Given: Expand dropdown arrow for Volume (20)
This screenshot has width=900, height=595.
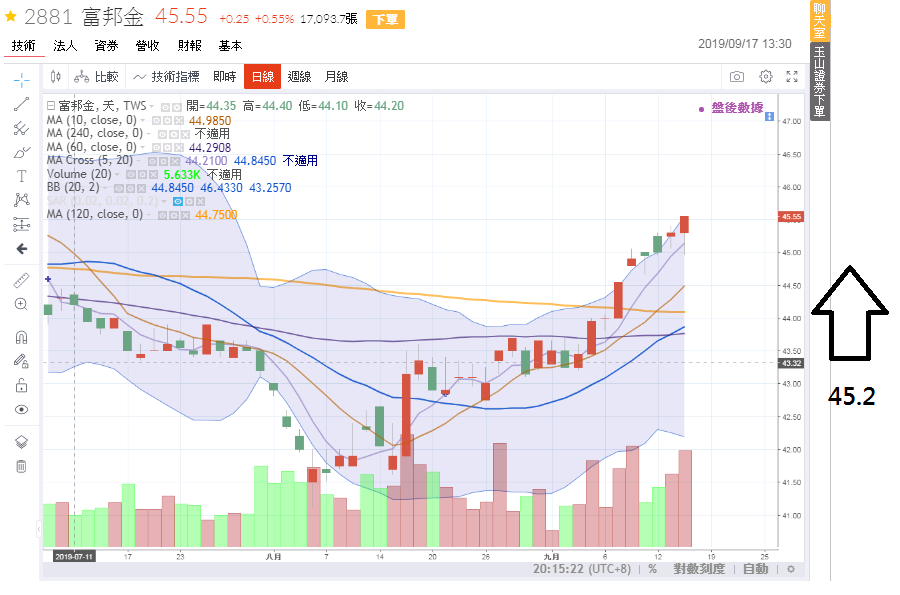Looking at the screenshot, I should [118, 174].
